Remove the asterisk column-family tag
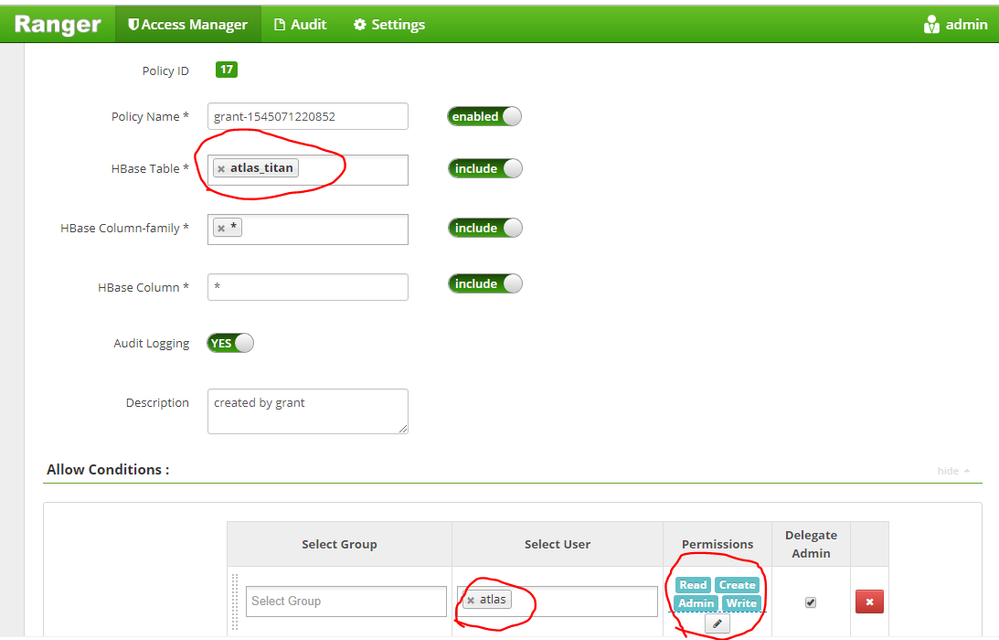The image size is (999, 640). click(221, 228)
